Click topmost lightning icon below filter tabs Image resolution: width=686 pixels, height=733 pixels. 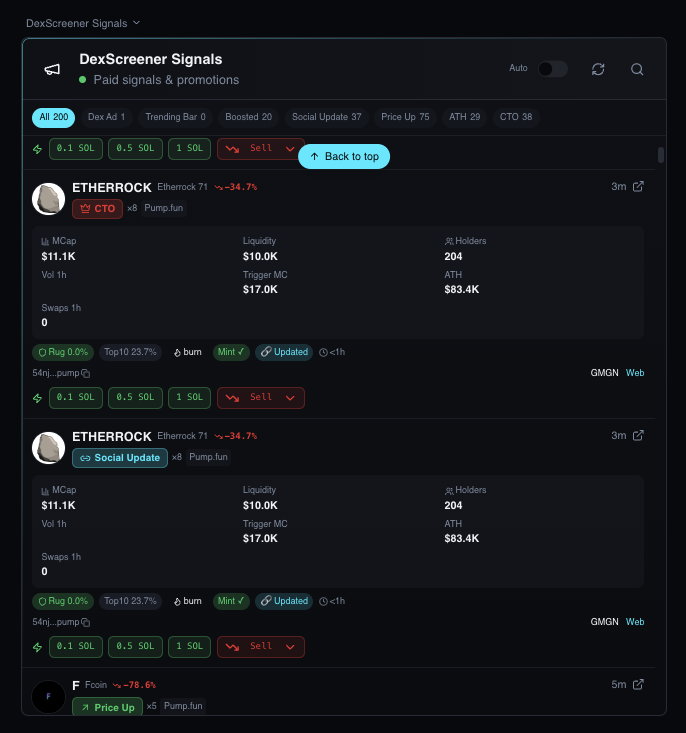point(37,149)
